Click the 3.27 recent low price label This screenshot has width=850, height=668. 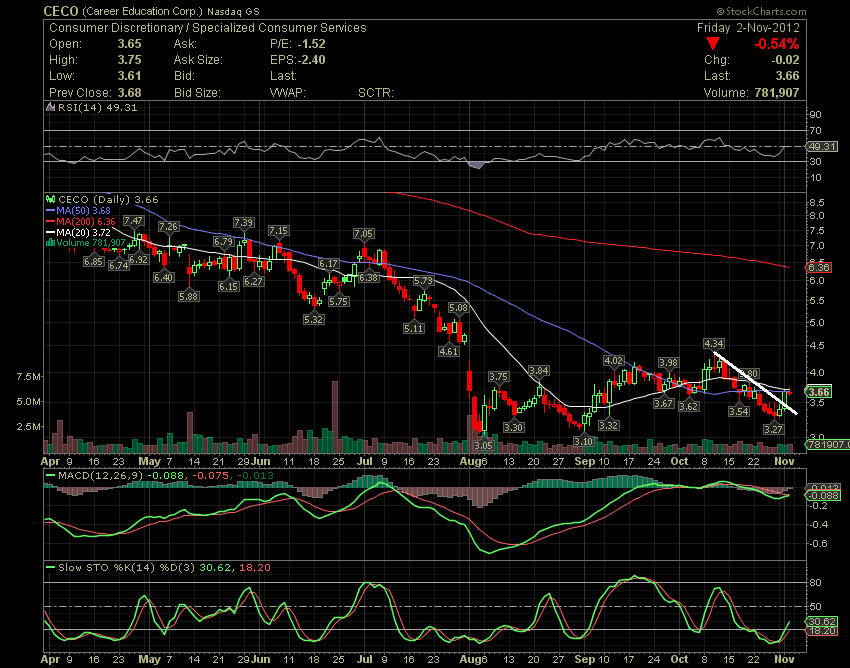pos(773,429)
